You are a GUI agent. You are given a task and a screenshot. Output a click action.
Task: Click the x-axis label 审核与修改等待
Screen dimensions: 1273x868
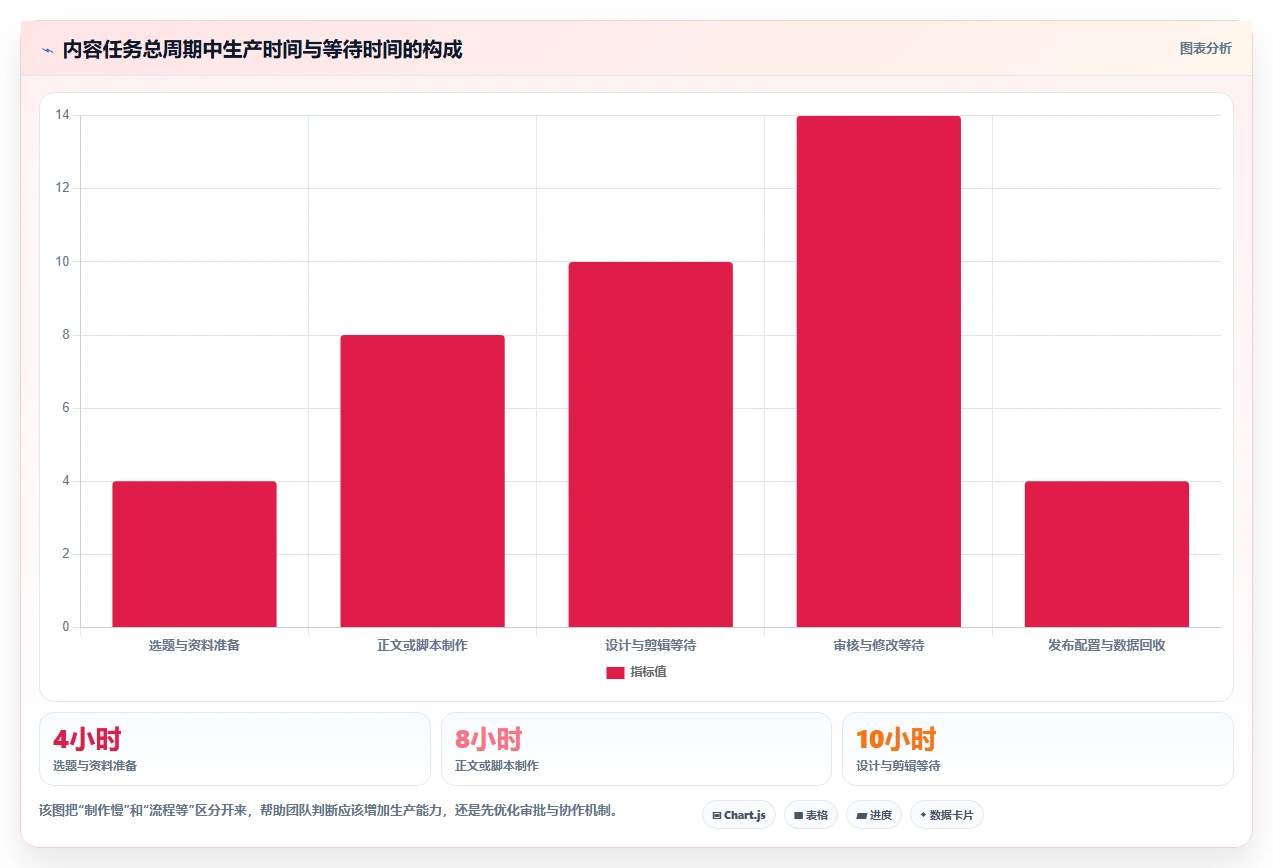click(x=879, y=645)
